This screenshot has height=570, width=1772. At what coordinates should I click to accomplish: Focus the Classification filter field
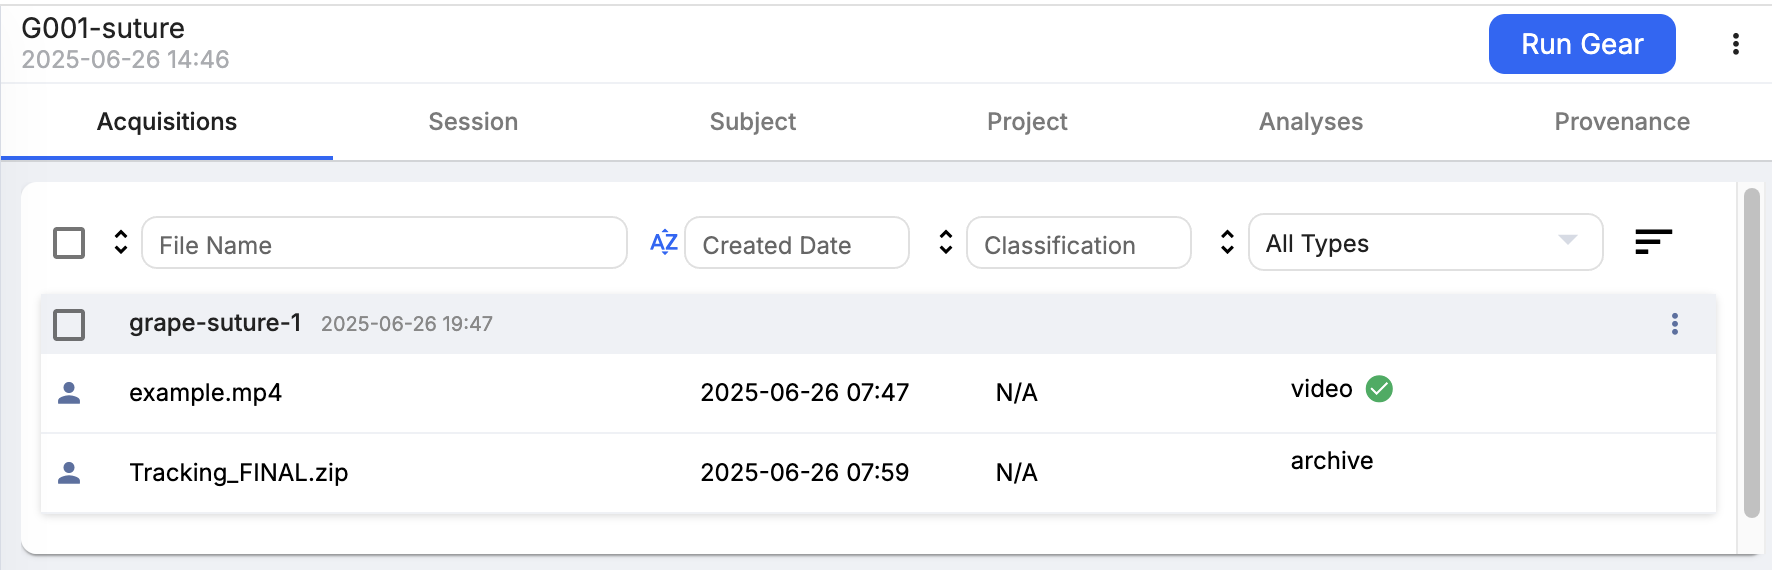(x=1079, y=243)
